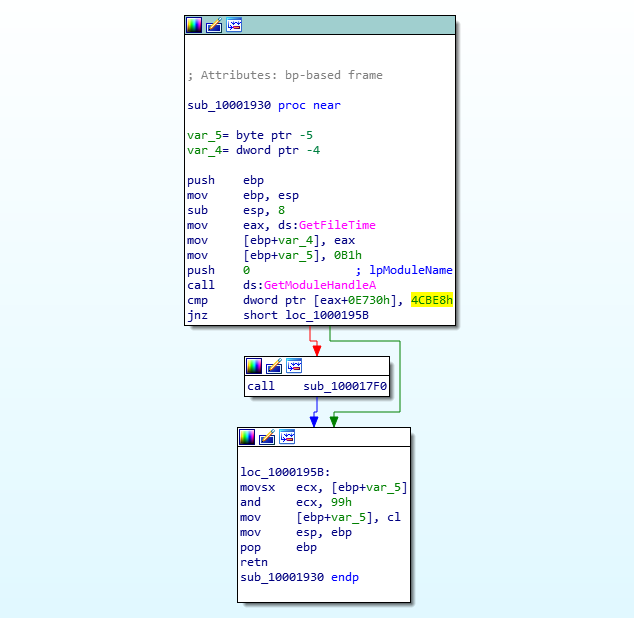Open node color picker on sub_10001930 block
The height and width of the screenshot is (618, 634).
pyautogui.click(x=194, y=25)
